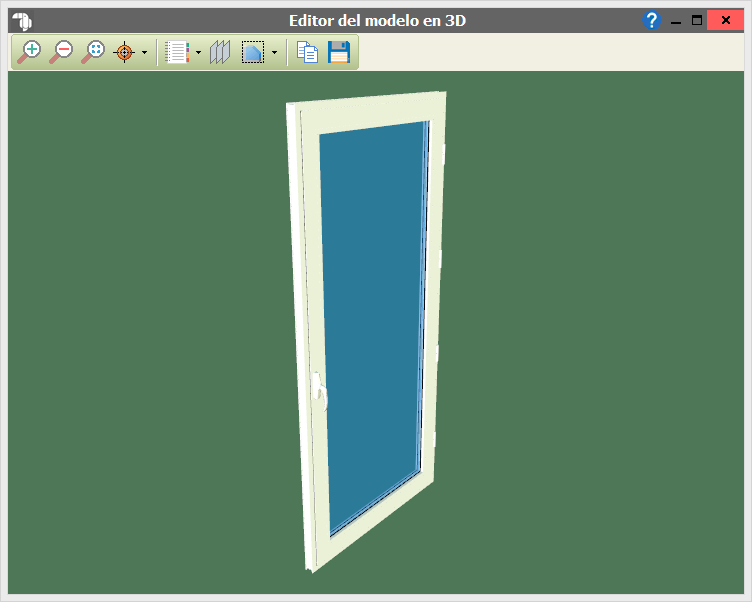Click the zoom in magnifier icon
The width and height of the screenshot is (752, 602).
click(x=29, y=52)
